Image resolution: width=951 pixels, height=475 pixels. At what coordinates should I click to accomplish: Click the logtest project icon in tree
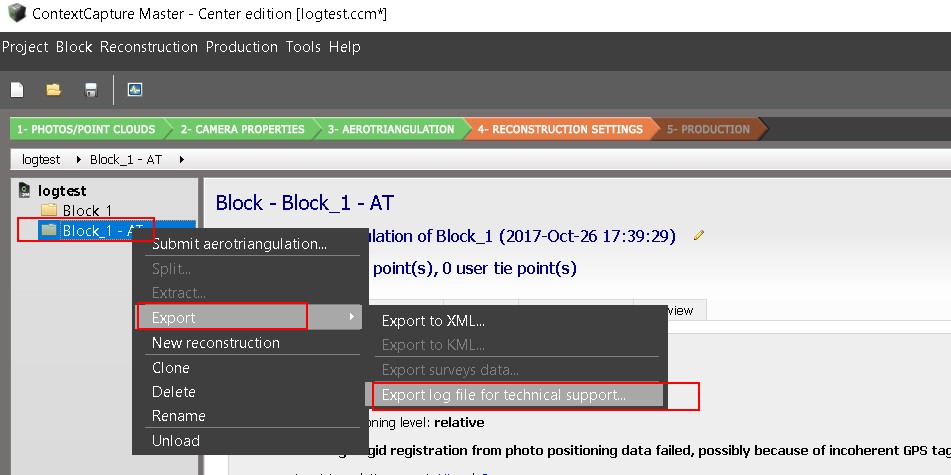click(25, 190)
